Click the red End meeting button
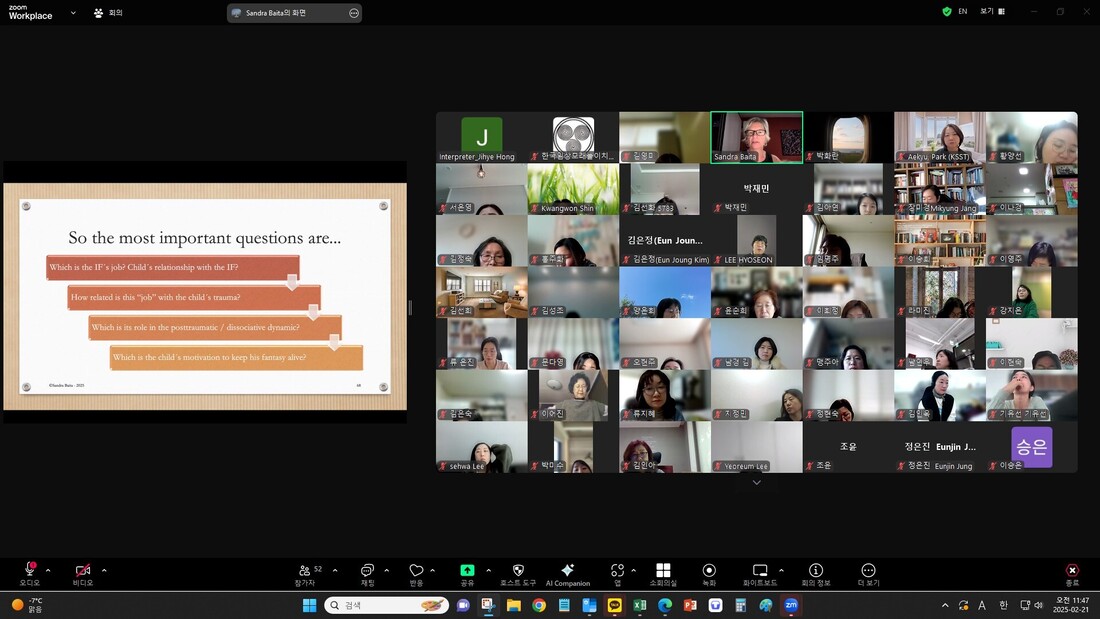1100x619 pixels. coord(1072,571)
